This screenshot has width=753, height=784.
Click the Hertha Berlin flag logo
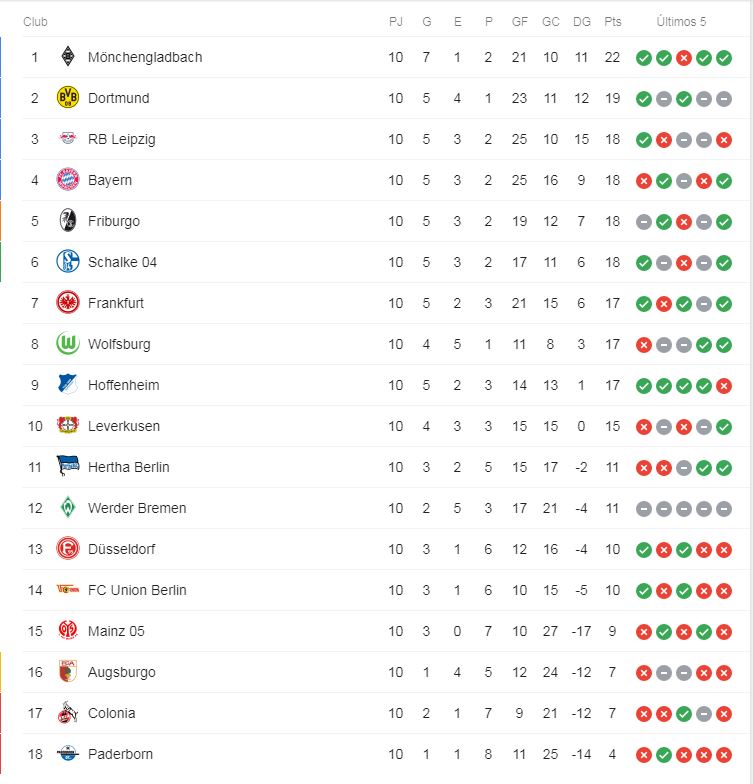67,467
